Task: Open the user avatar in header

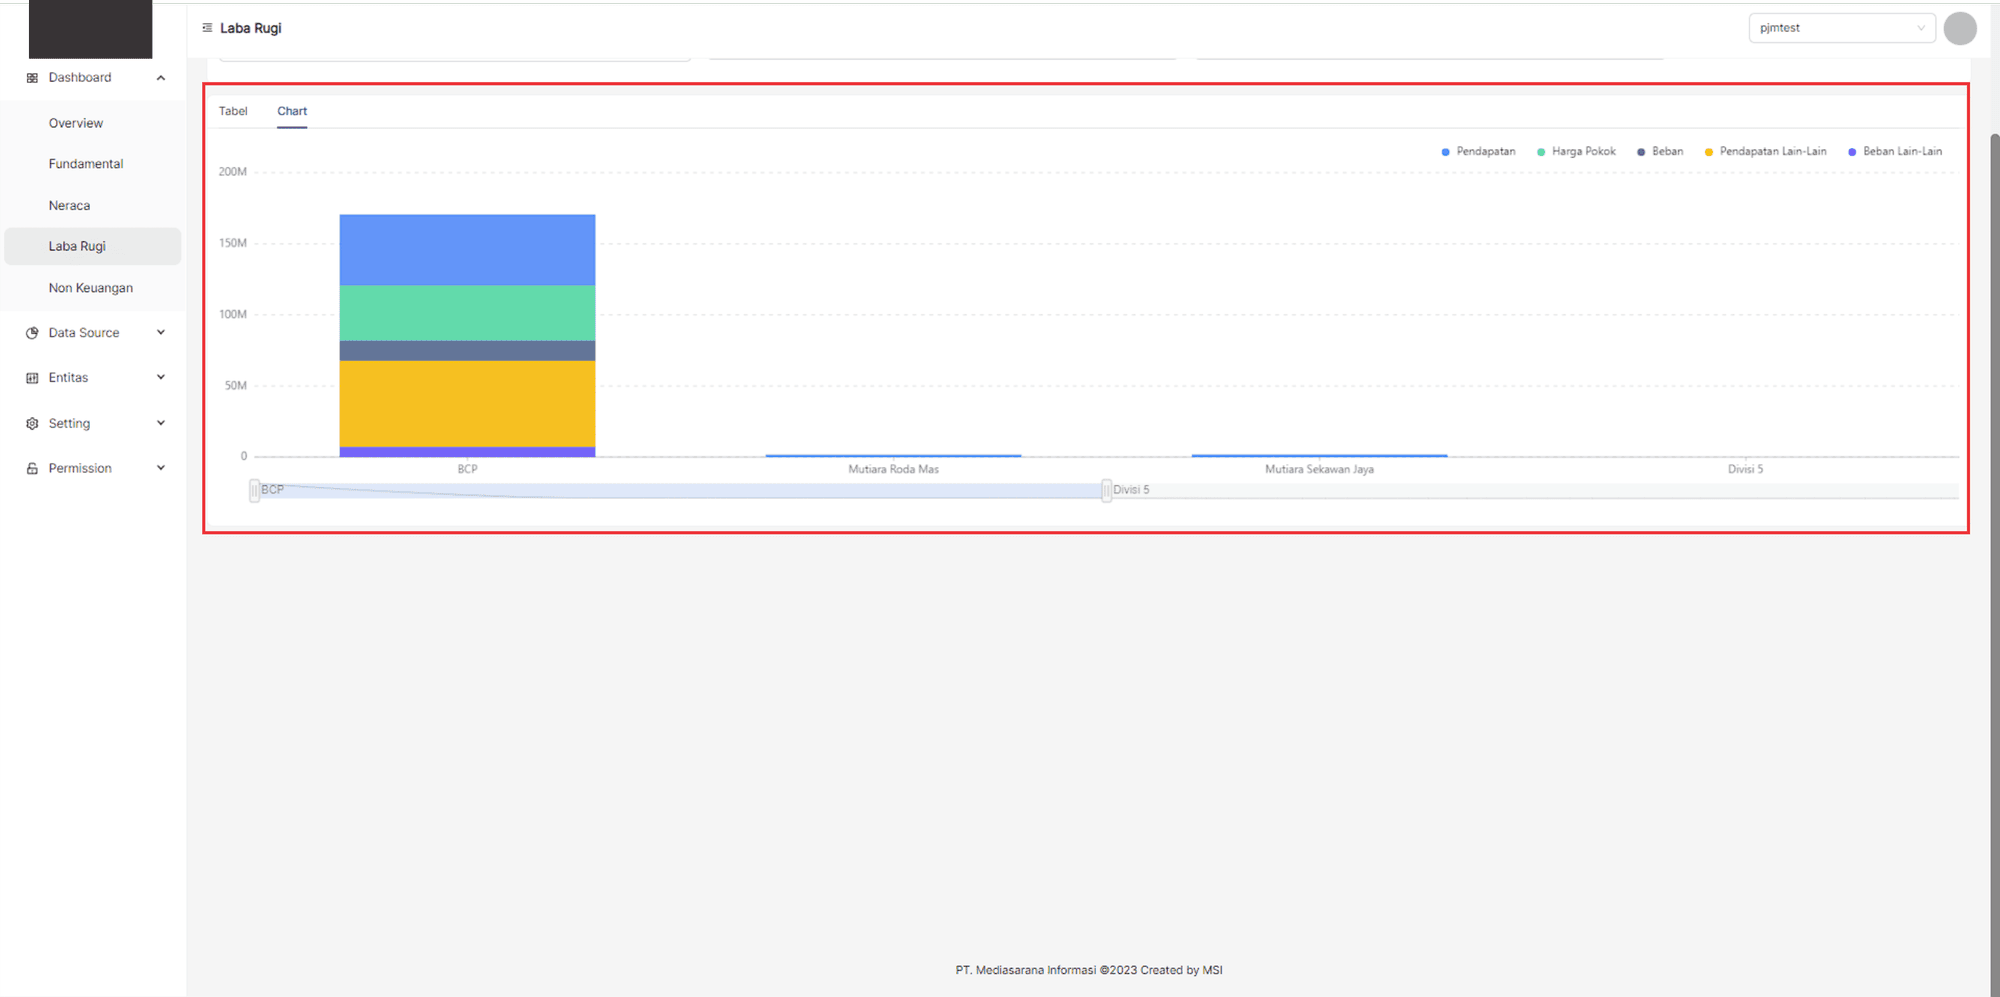Action: pyautogui.click(x=1959, y=29)
